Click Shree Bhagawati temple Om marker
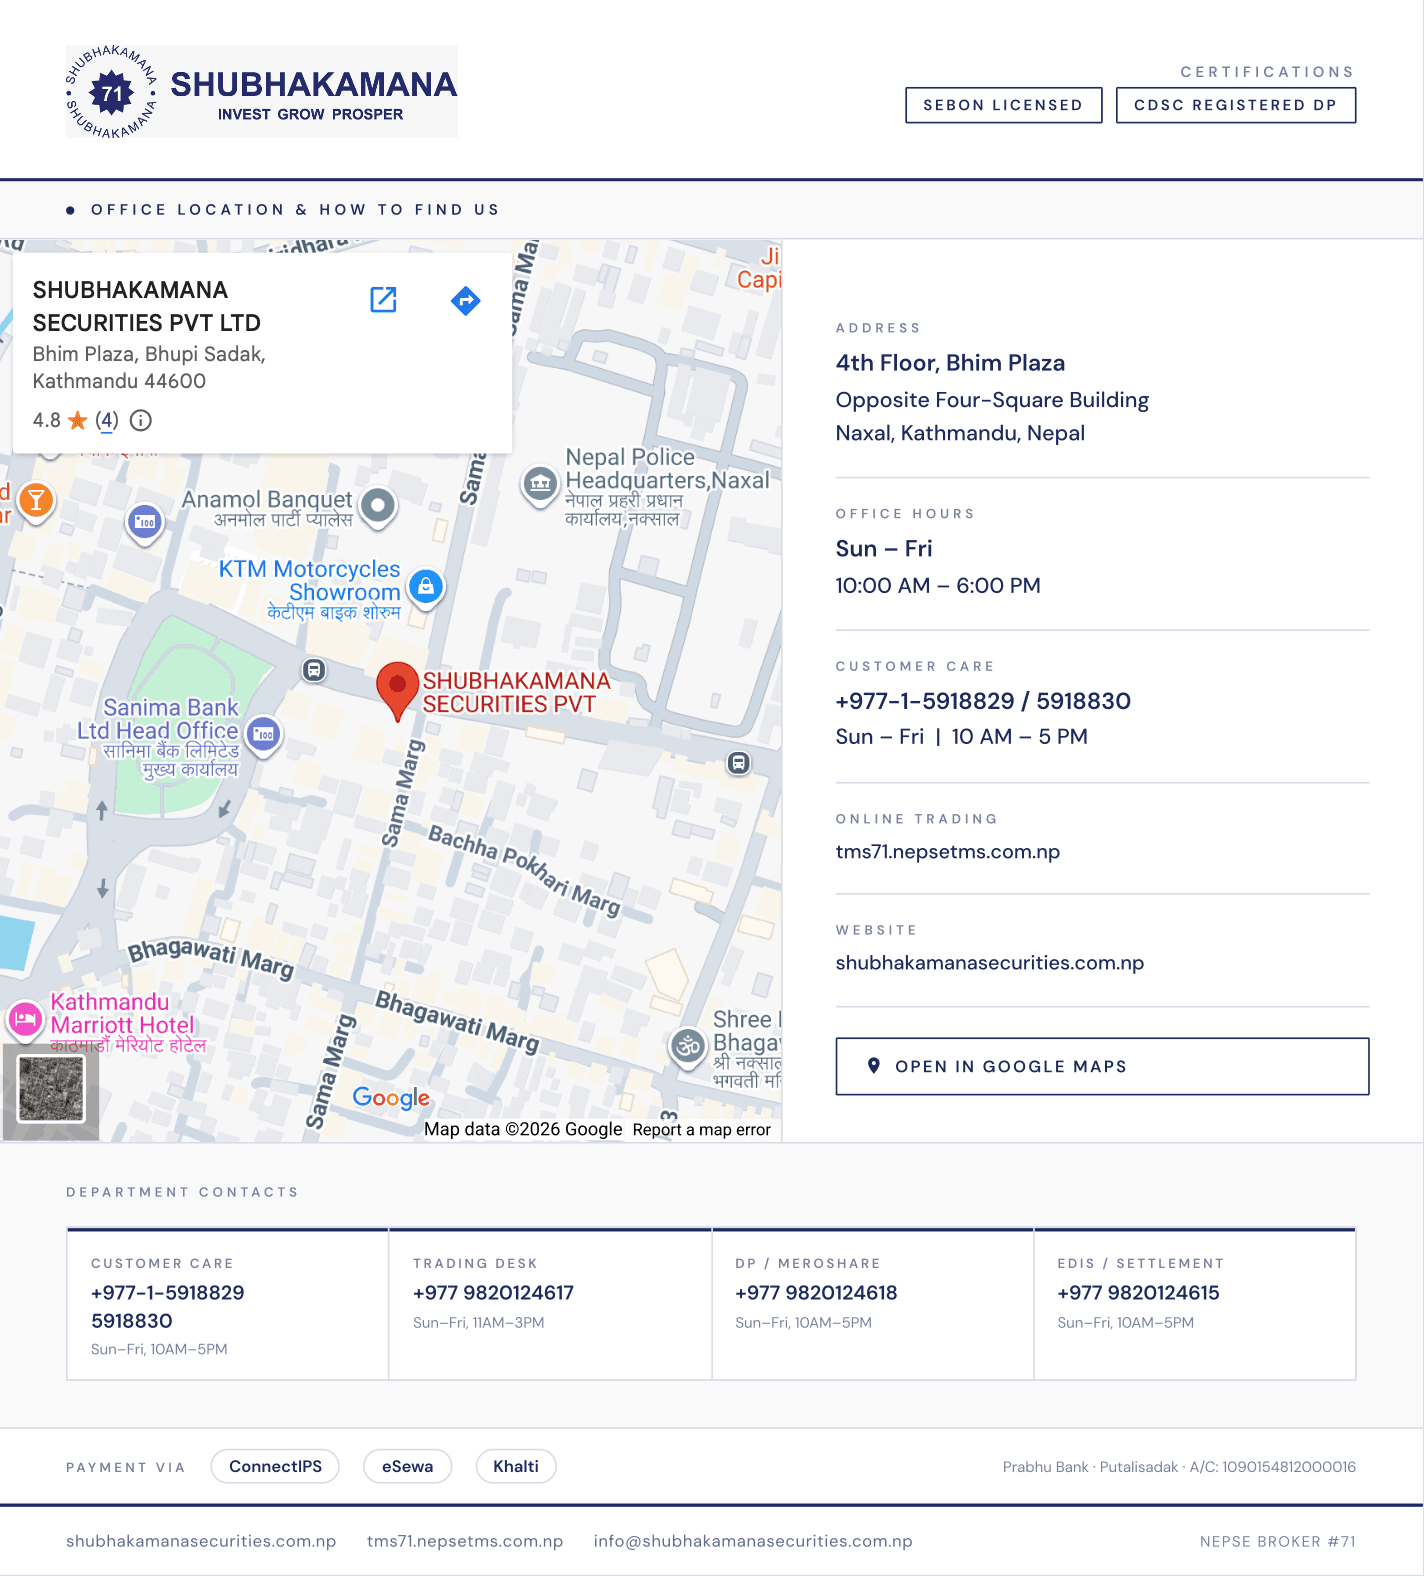The width and height of the screenshot is (1424, 1576). coord(688,1047)
